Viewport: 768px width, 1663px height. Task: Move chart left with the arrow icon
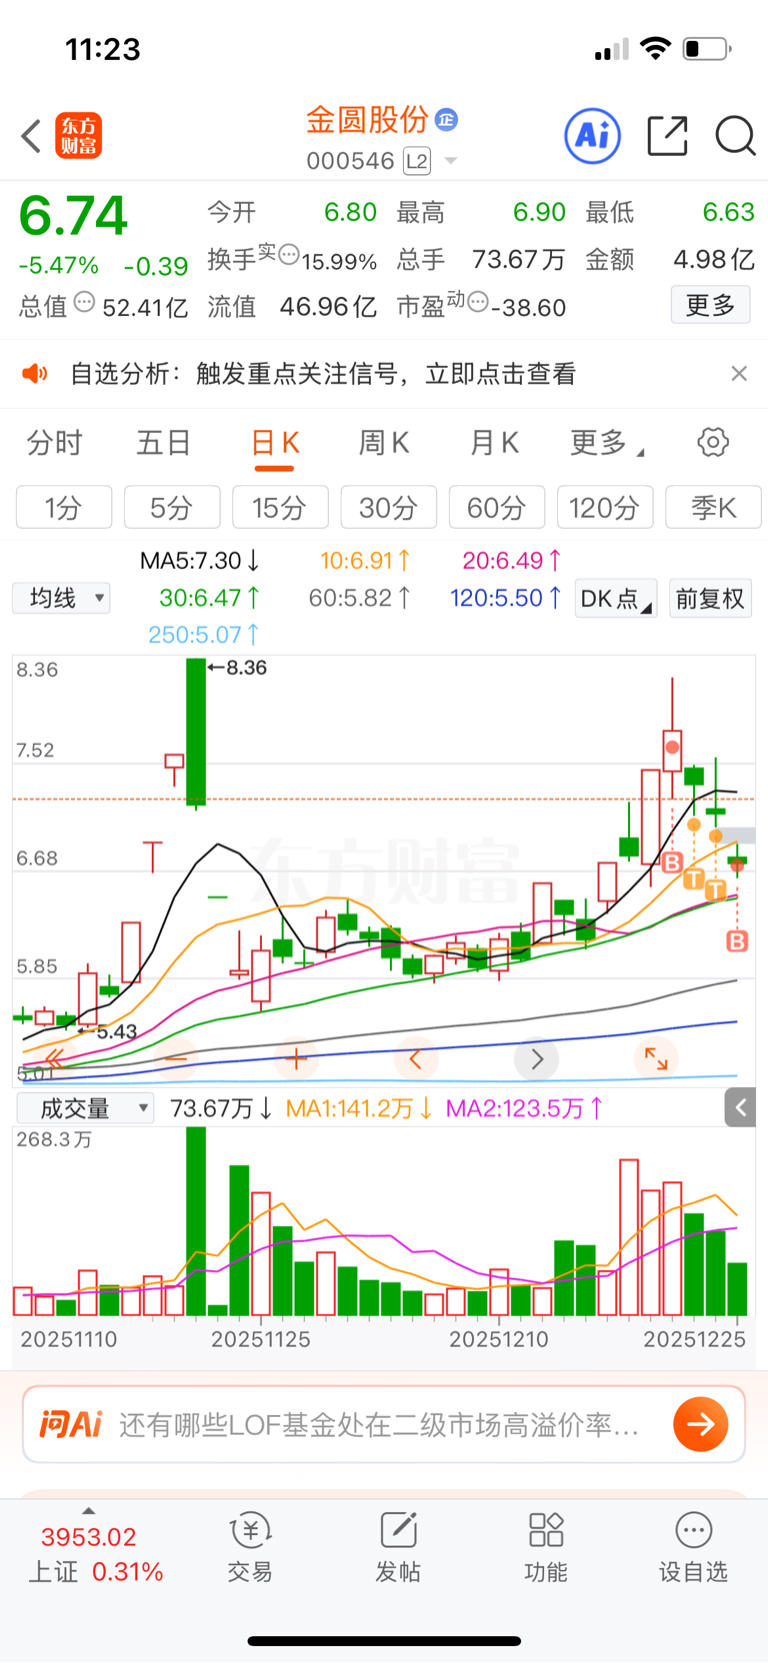(x=416, y=1058)
